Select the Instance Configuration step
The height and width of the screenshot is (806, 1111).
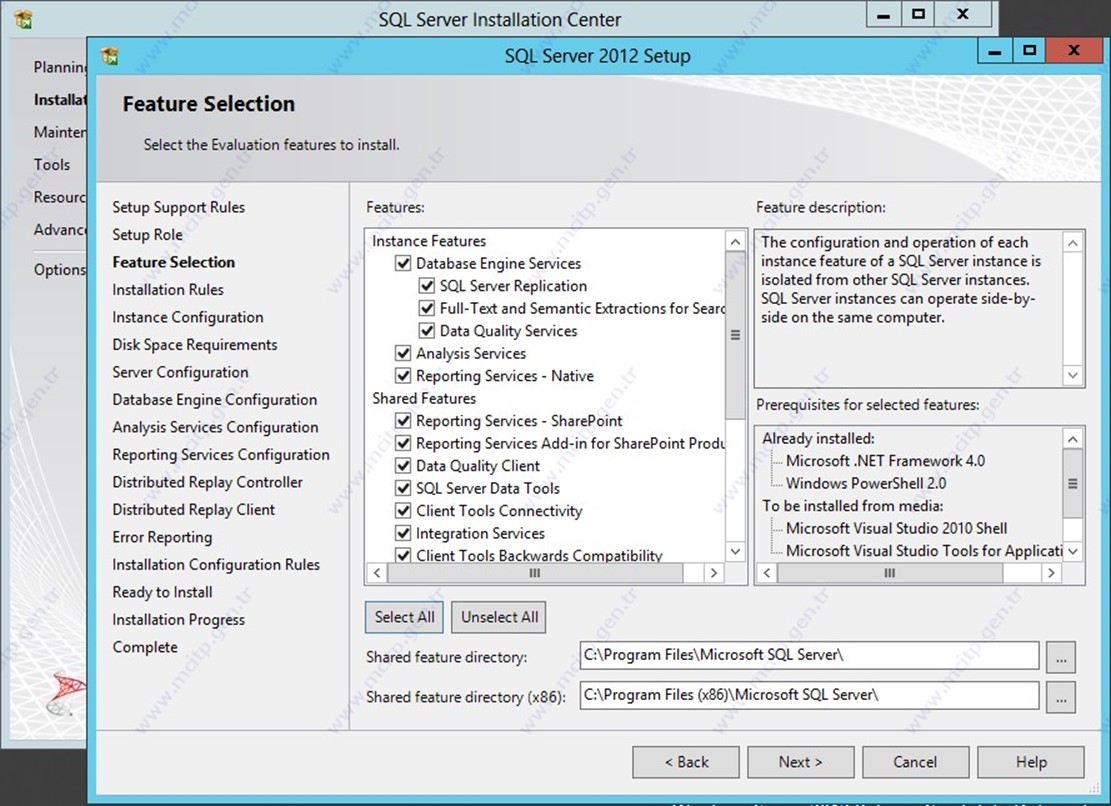click(x=188, y=317)
